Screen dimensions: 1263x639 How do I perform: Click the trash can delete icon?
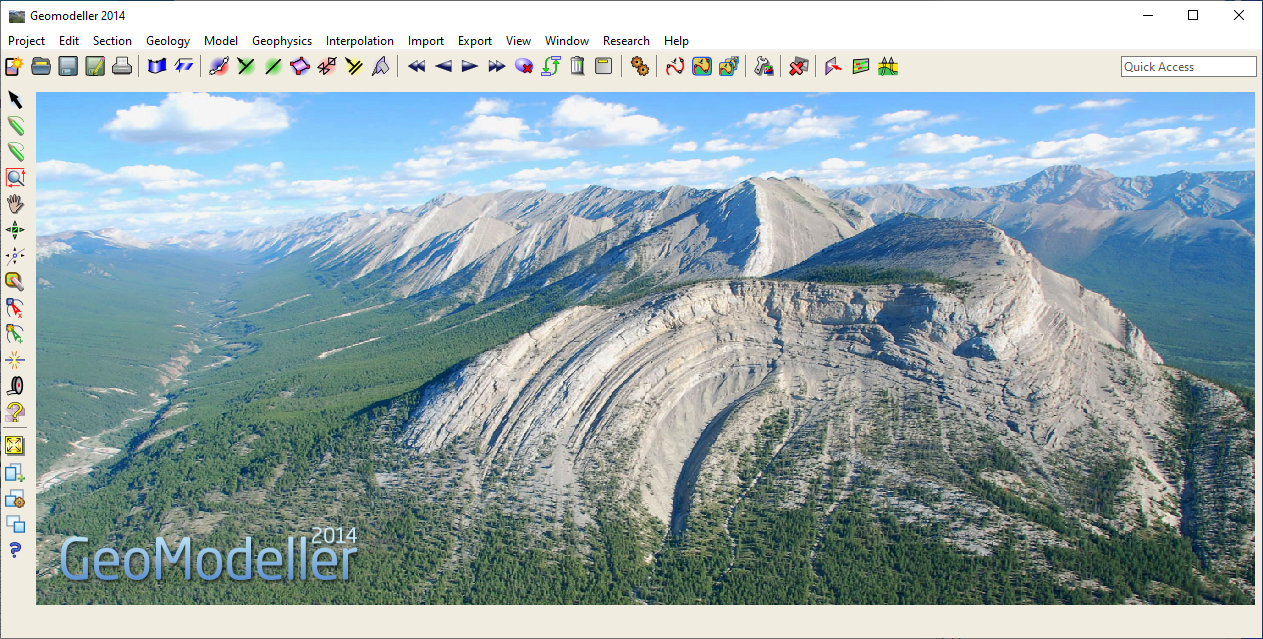(577, 67)
